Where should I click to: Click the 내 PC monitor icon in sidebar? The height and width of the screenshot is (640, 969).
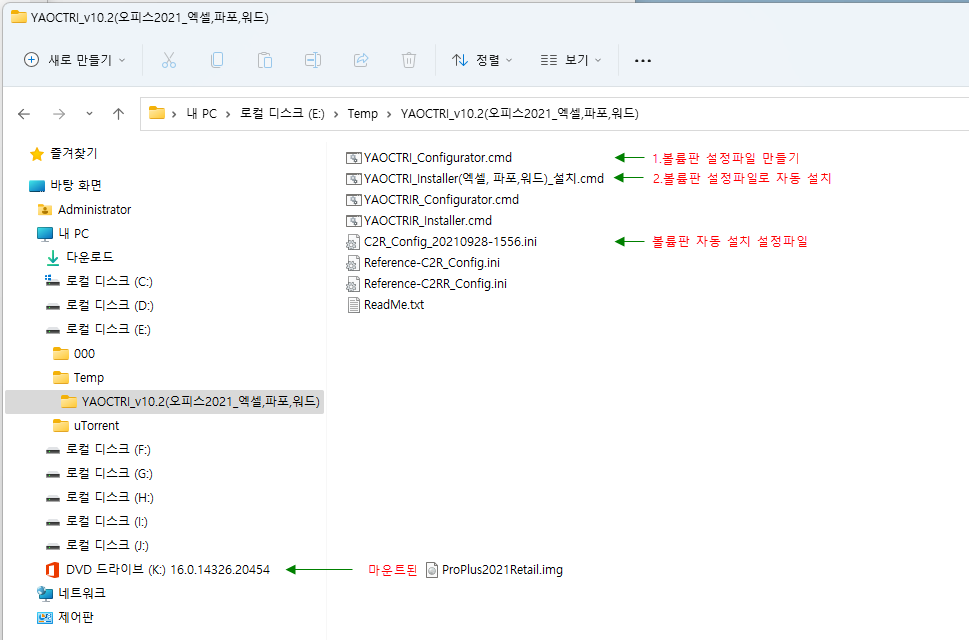click(x=44, y=234)
